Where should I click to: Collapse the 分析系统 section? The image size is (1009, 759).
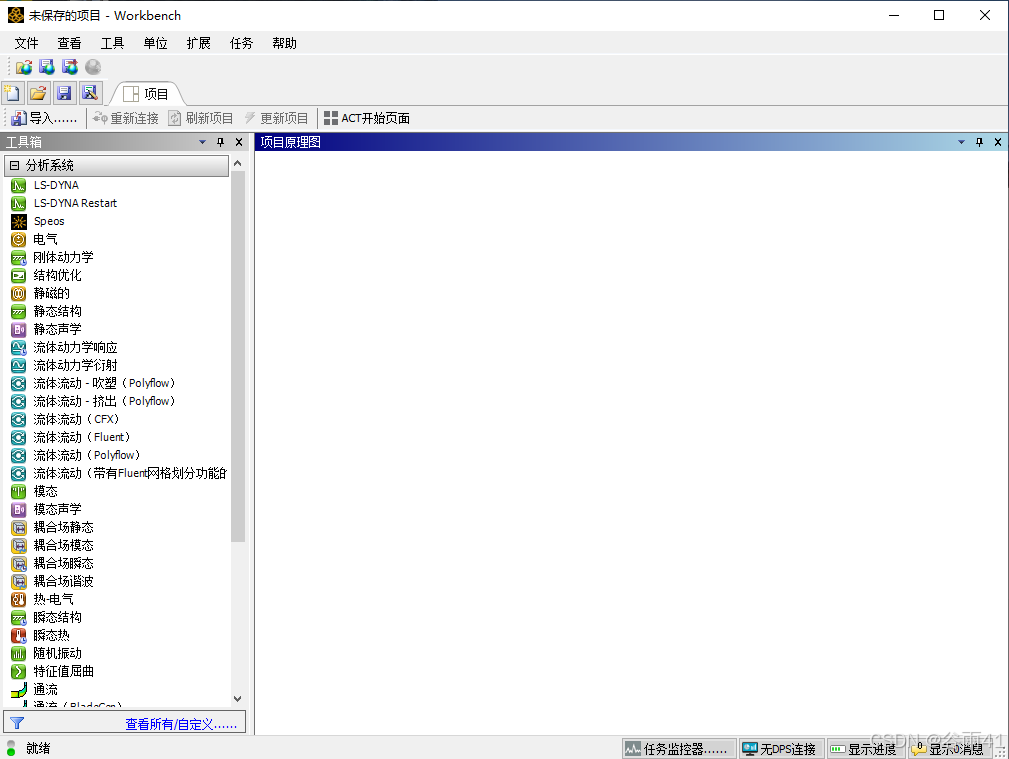click(14, 165)
